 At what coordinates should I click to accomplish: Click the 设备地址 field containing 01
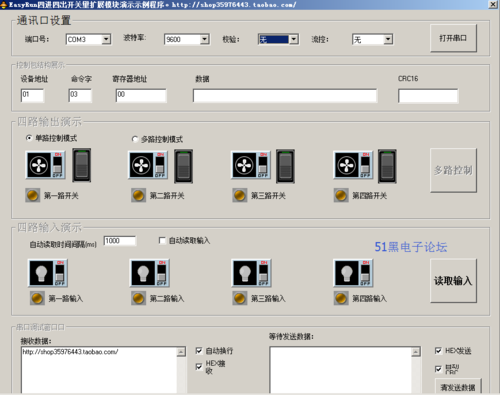(x=32, y=95)
